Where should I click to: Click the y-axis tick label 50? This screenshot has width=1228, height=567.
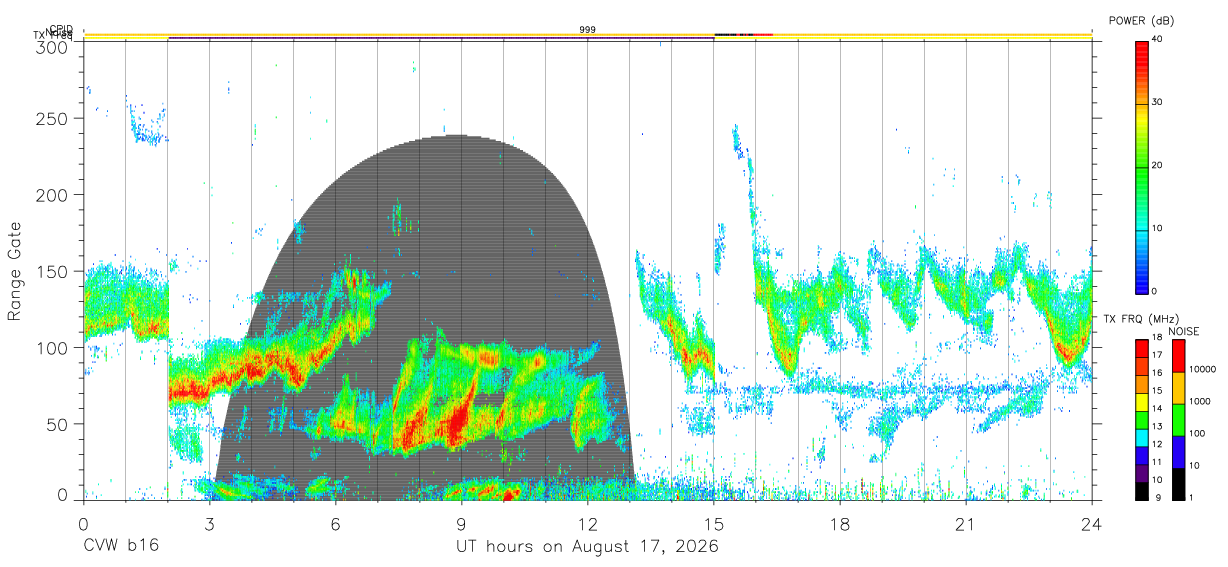pos(59,423)
